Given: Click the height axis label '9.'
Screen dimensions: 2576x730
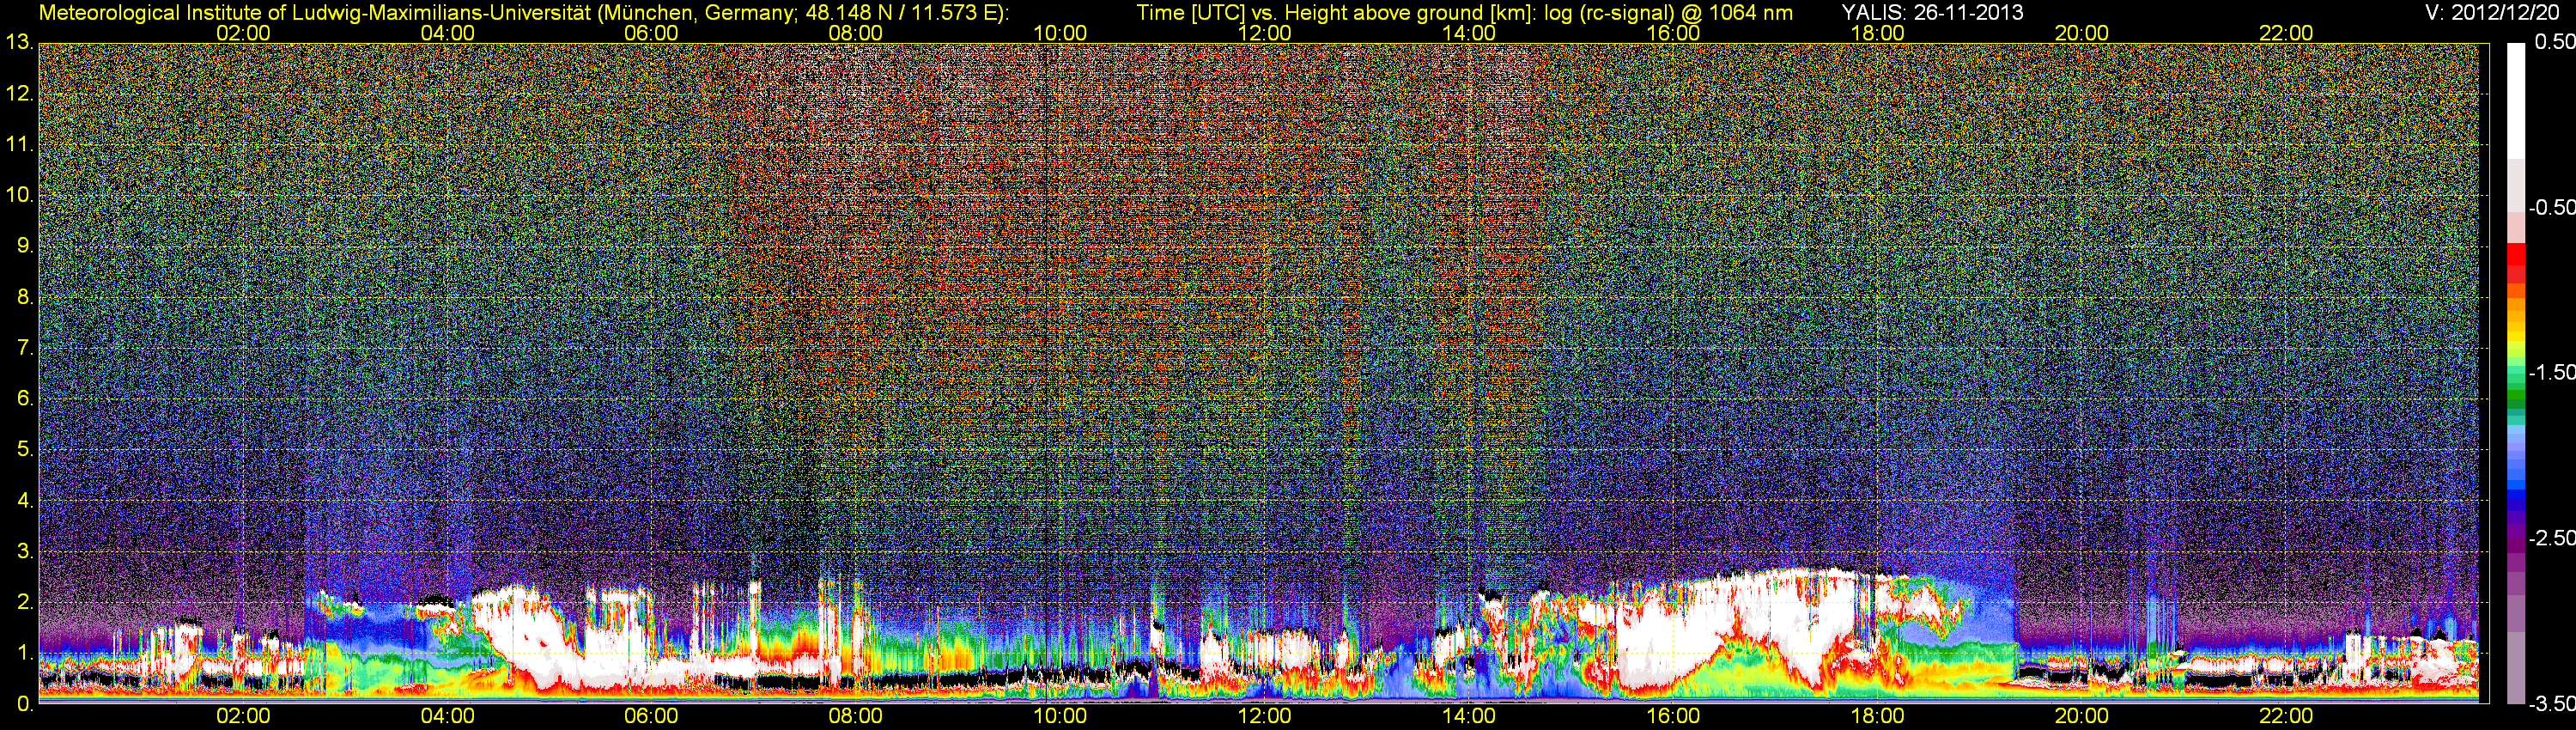Looking at the screenshot, I should pyautogui.click(x=25, y=246).
